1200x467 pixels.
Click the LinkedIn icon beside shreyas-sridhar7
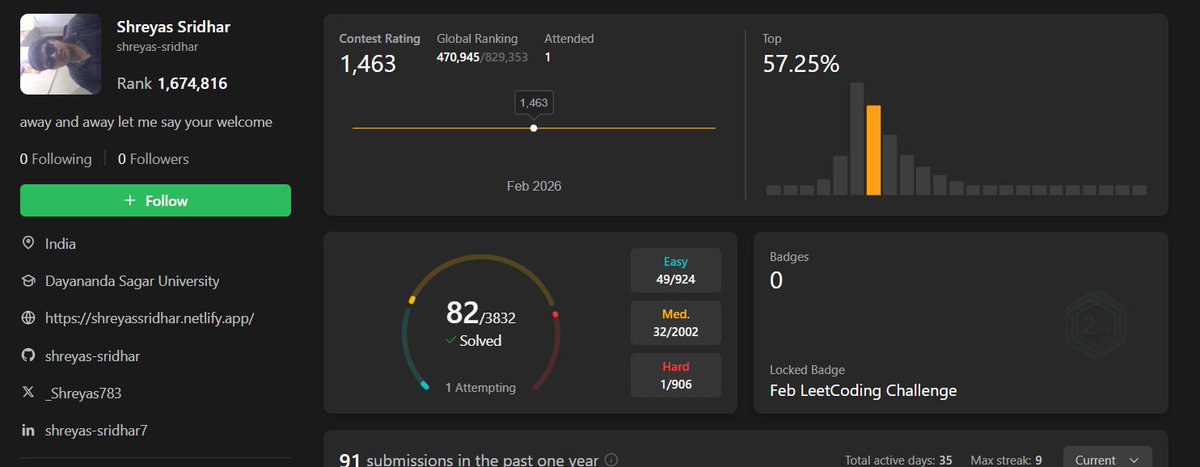tap(28, 430)
